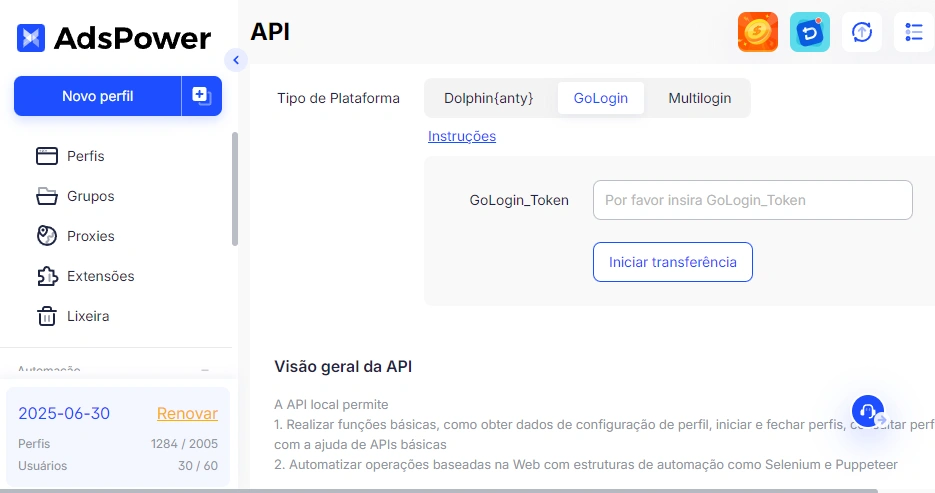The height and width of the screenshot is (493, 935).
Task: Click the Novo perfil button
Action: coord(97,96)
